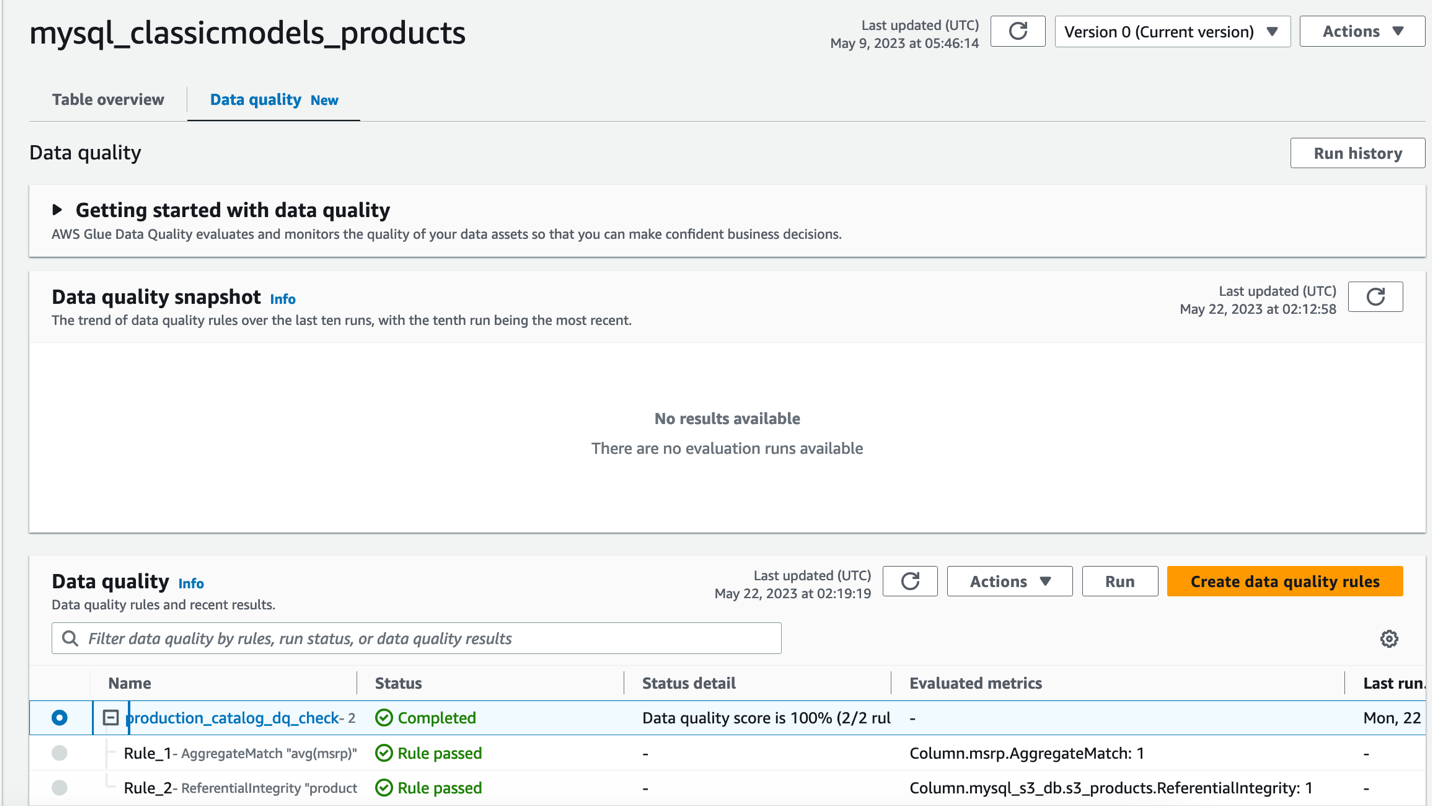The width and height of the screenshot is (1432, 806).
Task: Select the Rule_2 radio button
Action: [x=60, y=788]
